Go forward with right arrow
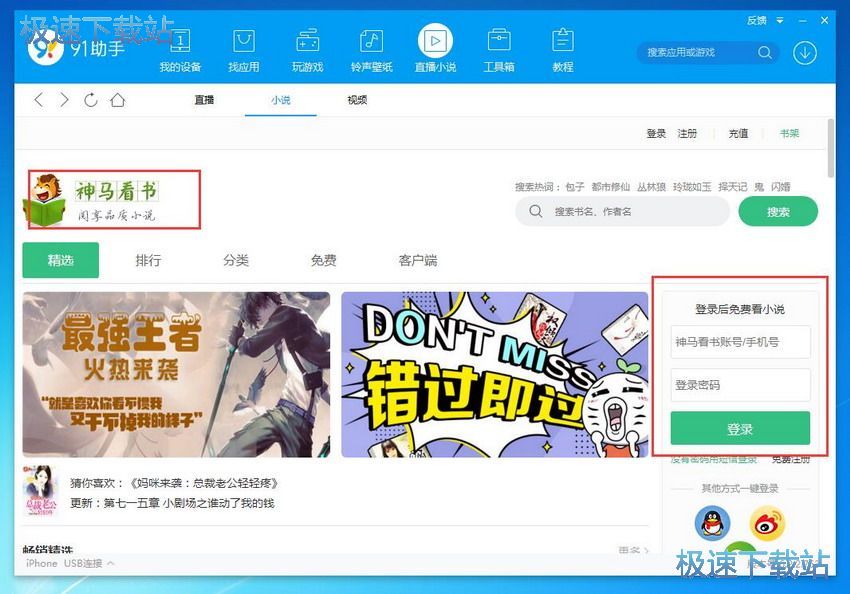This screenshot has height=594, width=850. tap(65, 100)
